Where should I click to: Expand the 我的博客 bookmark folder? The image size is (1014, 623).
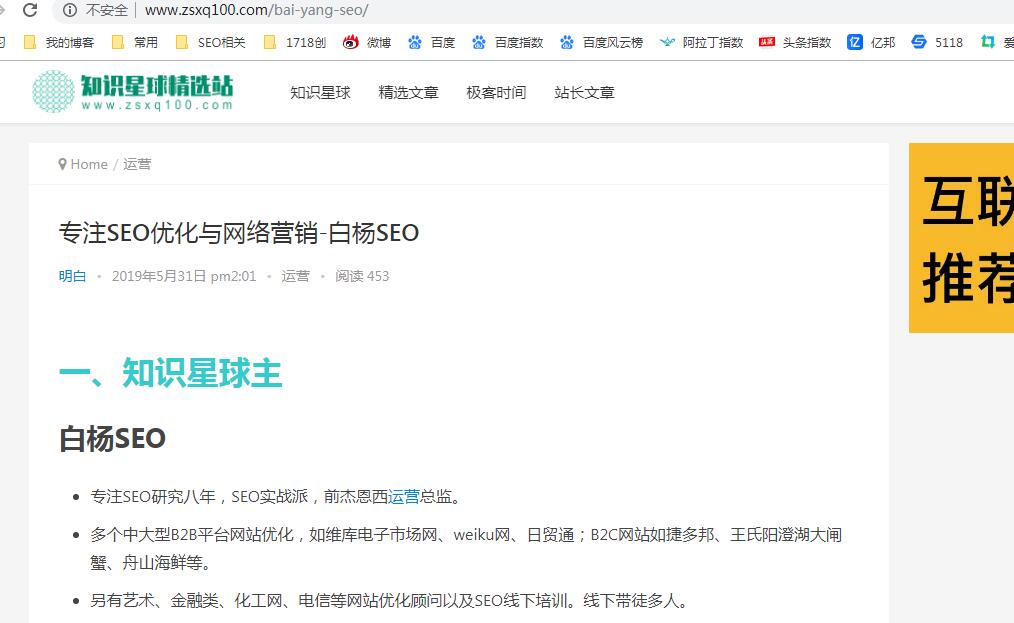(58, 42)
